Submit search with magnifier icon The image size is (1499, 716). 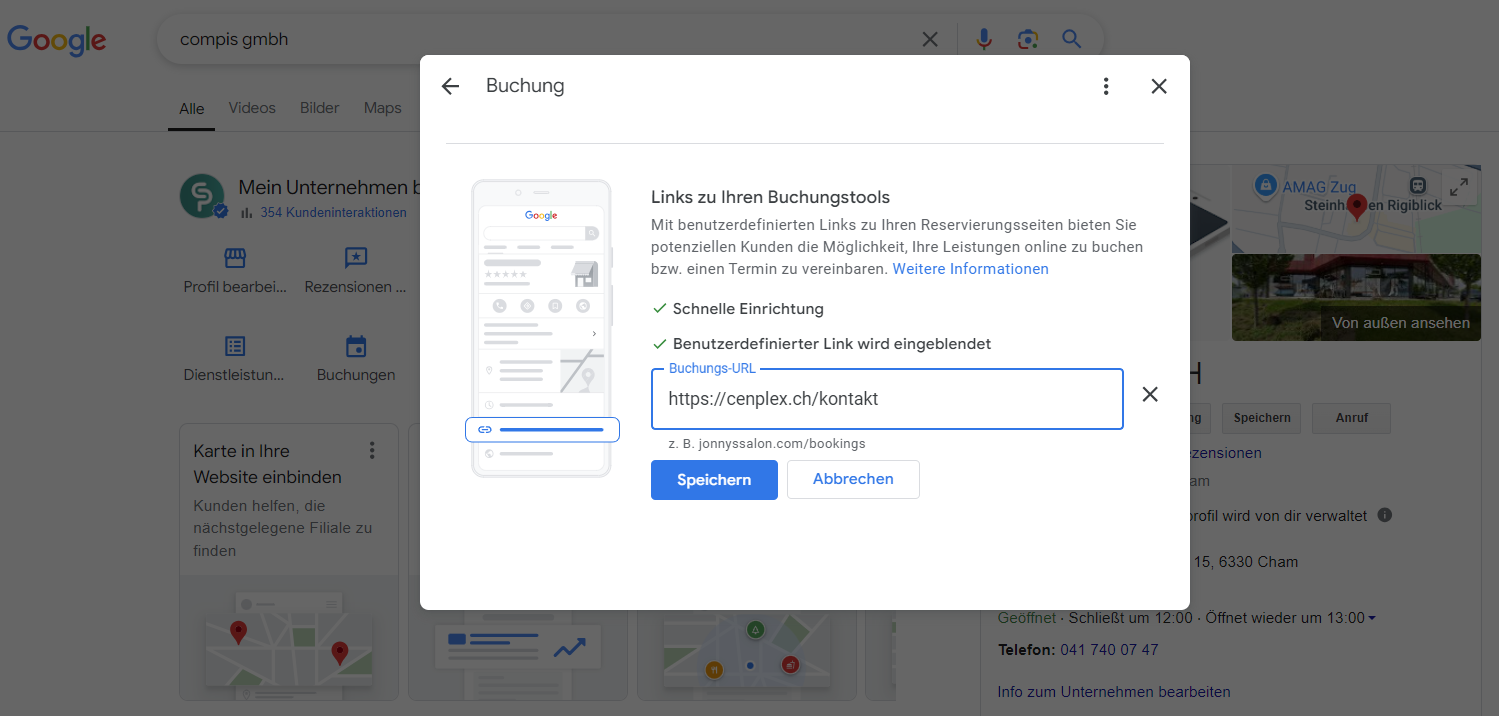click(1072, 40)
